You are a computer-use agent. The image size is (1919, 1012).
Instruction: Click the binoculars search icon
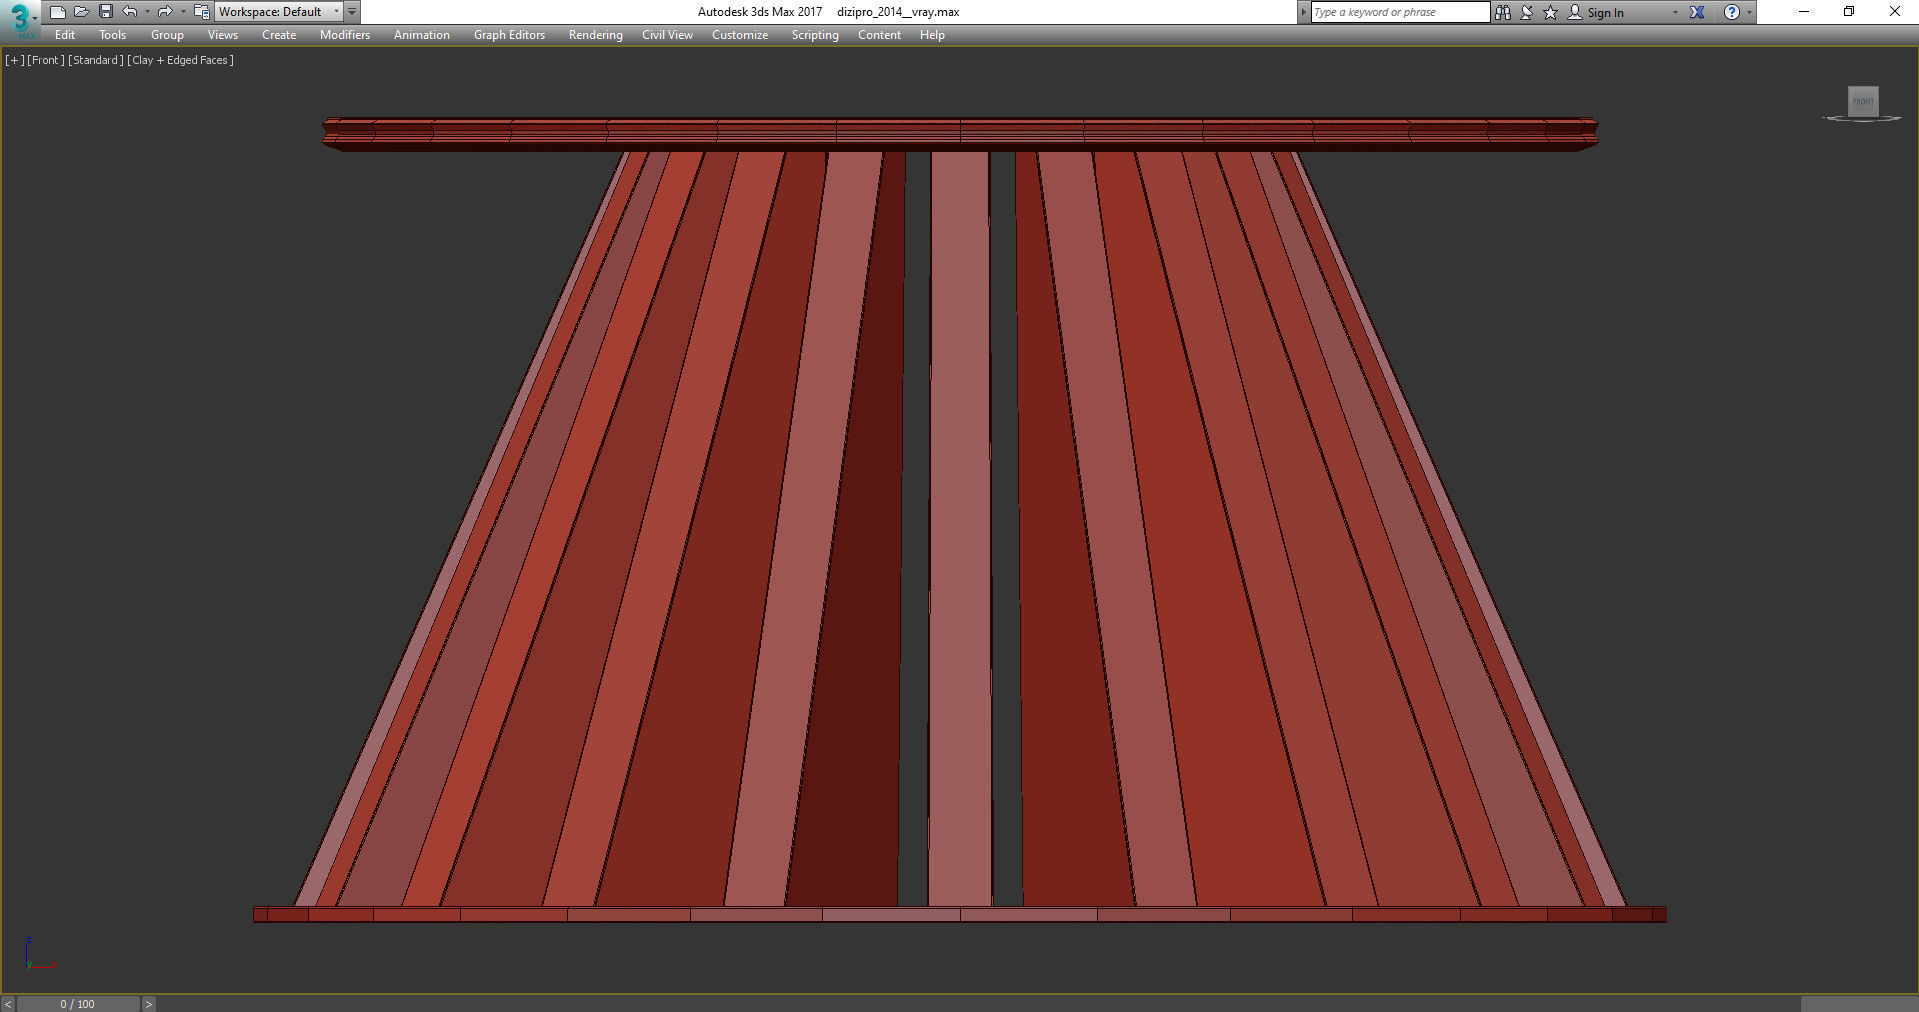click(1502, 12)
